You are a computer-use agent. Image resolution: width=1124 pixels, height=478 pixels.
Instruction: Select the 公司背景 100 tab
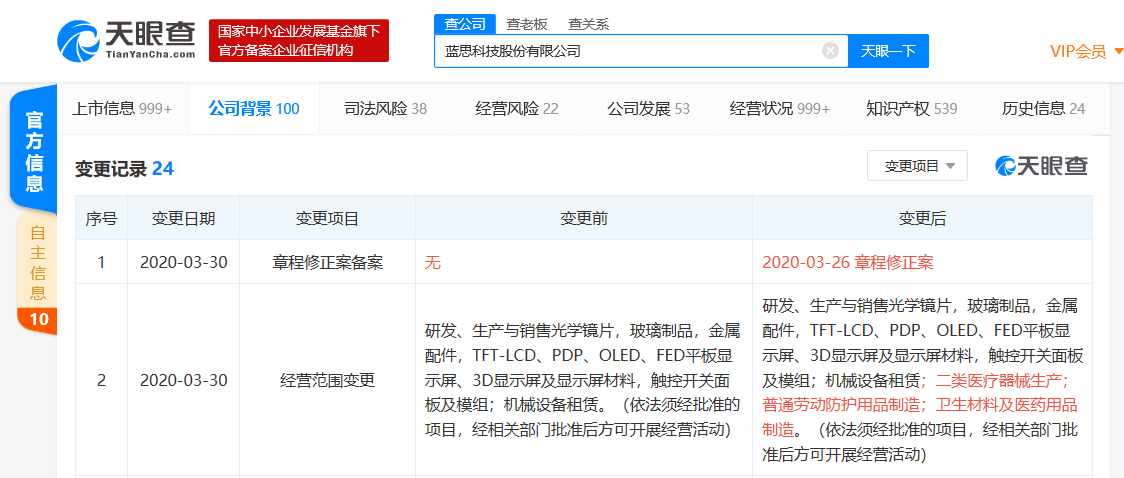coord(254,109)
